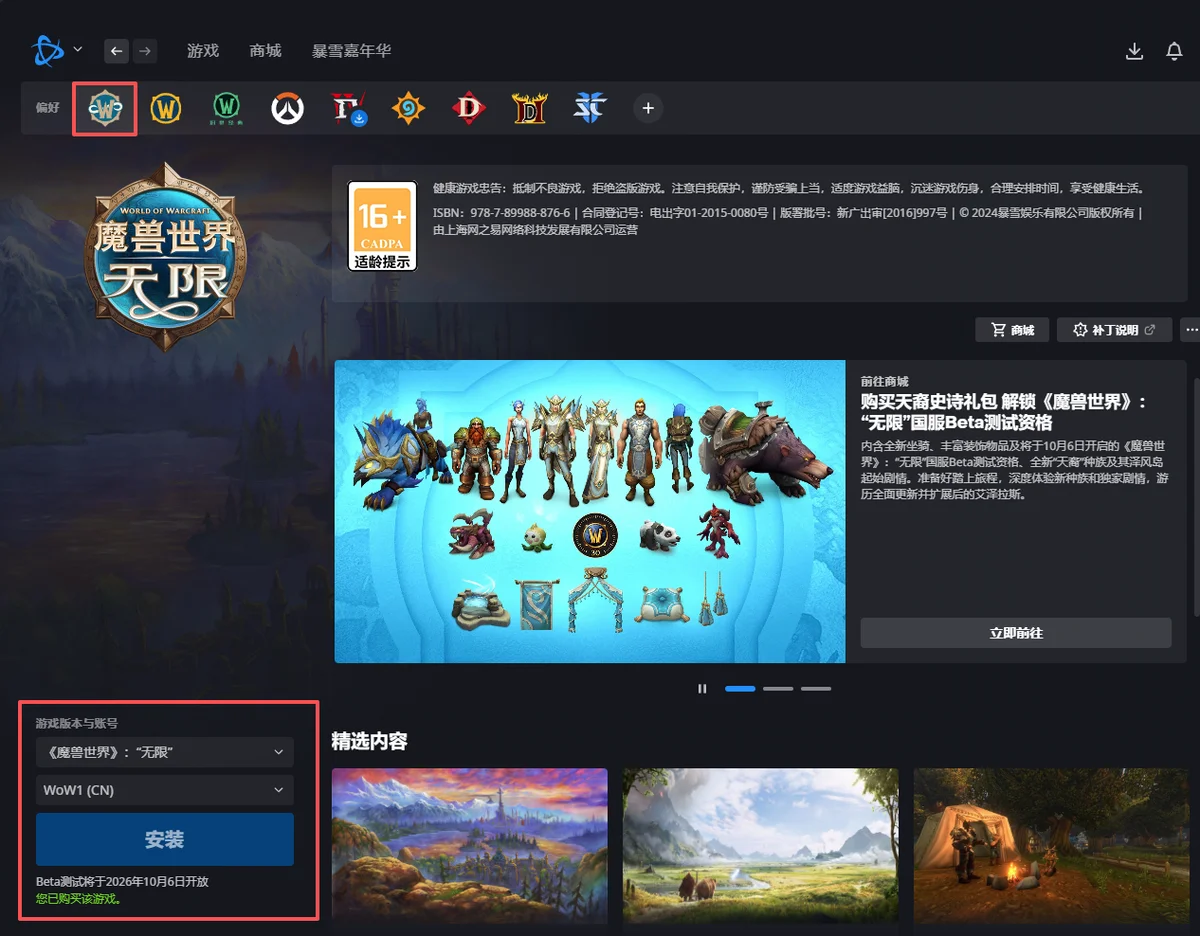Open the downloads icon

coord(1134,51)
